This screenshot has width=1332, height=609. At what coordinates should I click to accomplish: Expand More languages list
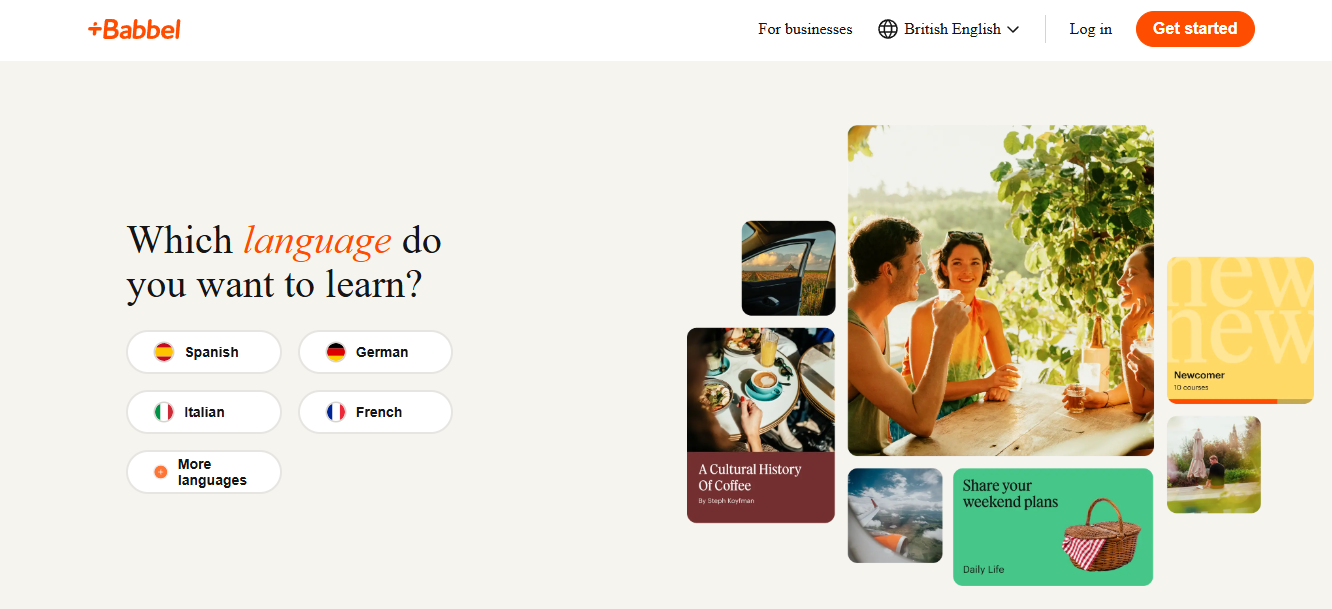[204, 472]
